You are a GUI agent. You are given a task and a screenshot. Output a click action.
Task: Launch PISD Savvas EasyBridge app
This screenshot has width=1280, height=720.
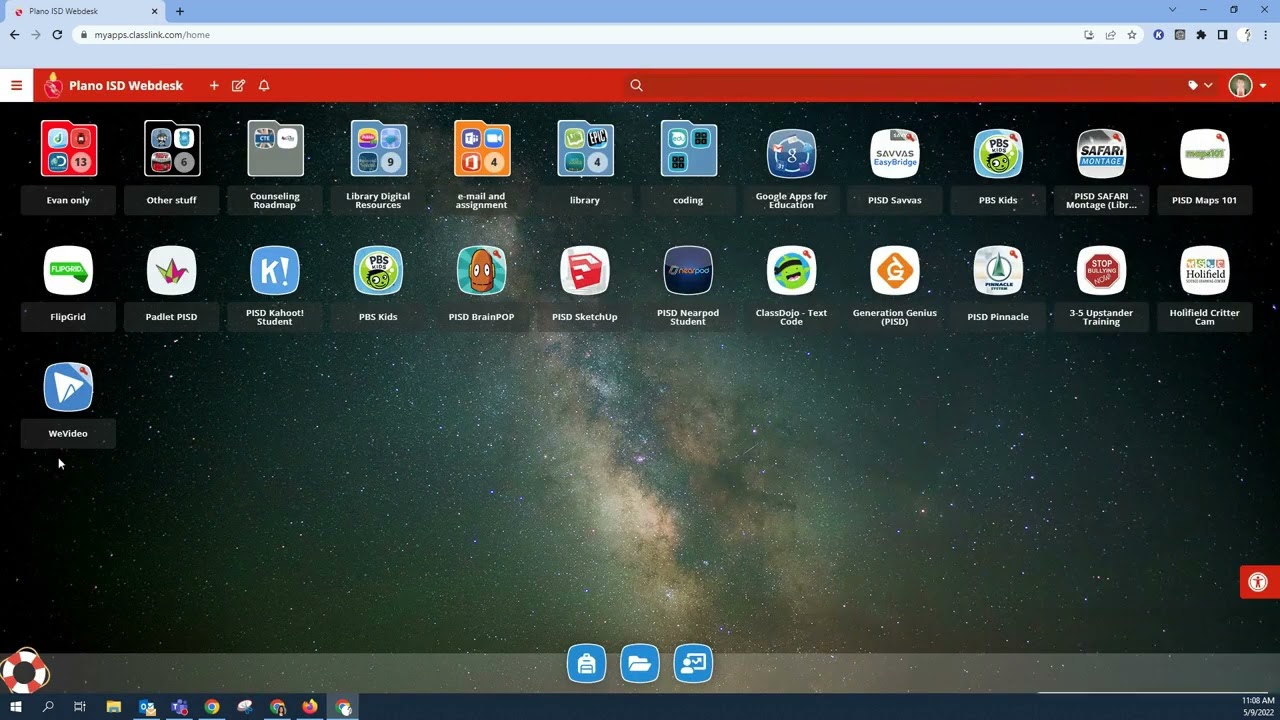tap(894, 154)
